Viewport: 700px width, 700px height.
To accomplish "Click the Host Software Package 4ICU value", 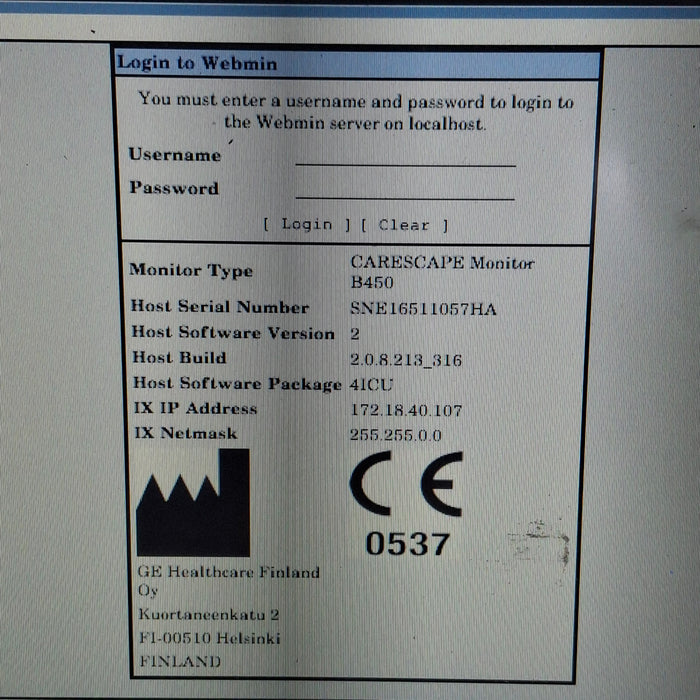I will click(x=371, y=384).
